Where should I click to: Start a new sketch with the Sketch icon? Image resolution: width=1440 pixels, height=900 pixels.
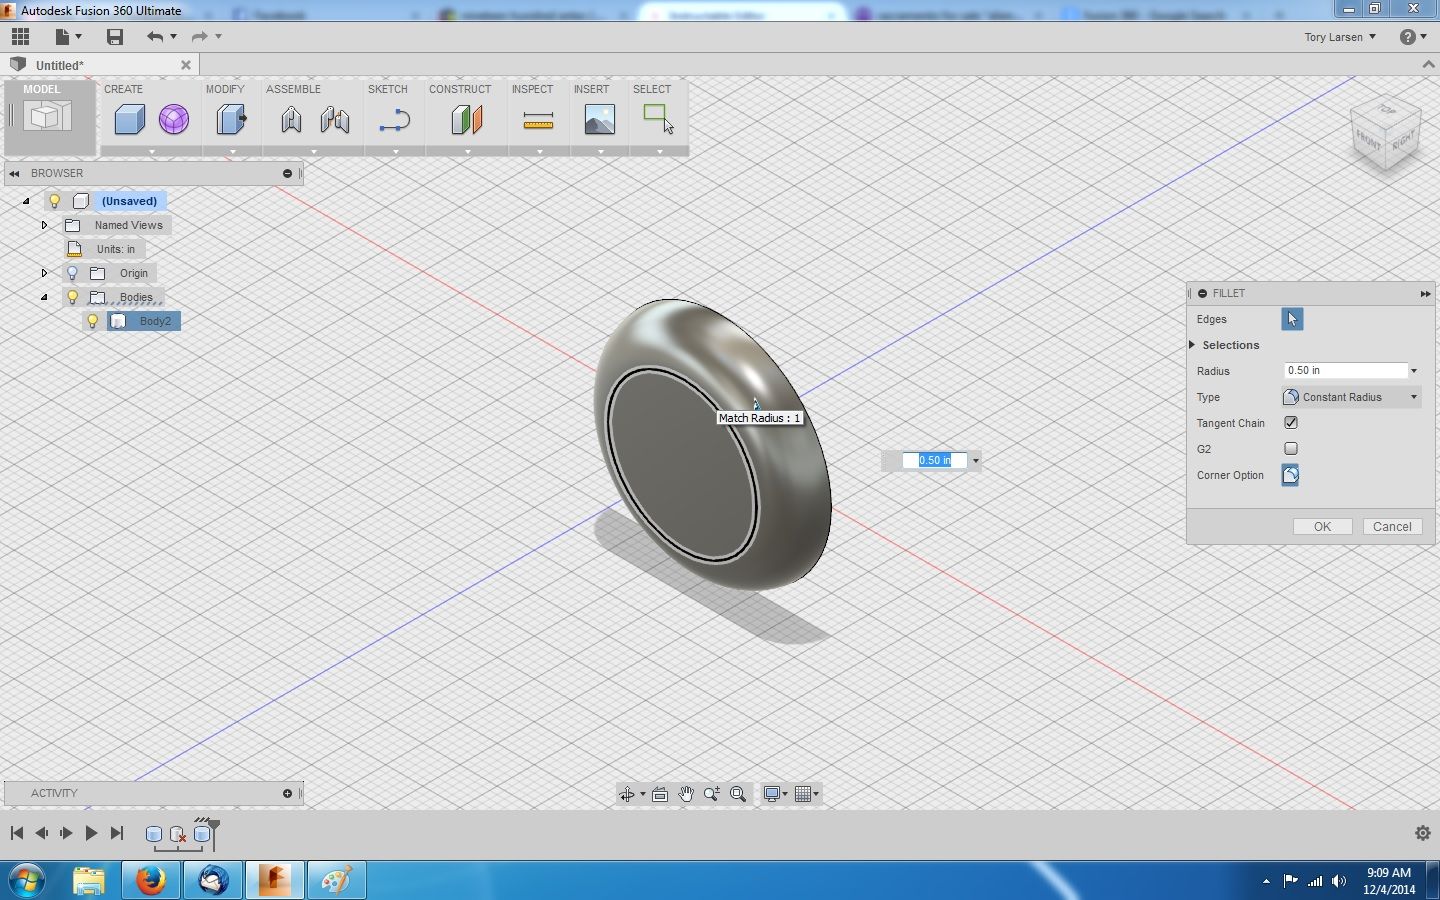click(395, 120)
